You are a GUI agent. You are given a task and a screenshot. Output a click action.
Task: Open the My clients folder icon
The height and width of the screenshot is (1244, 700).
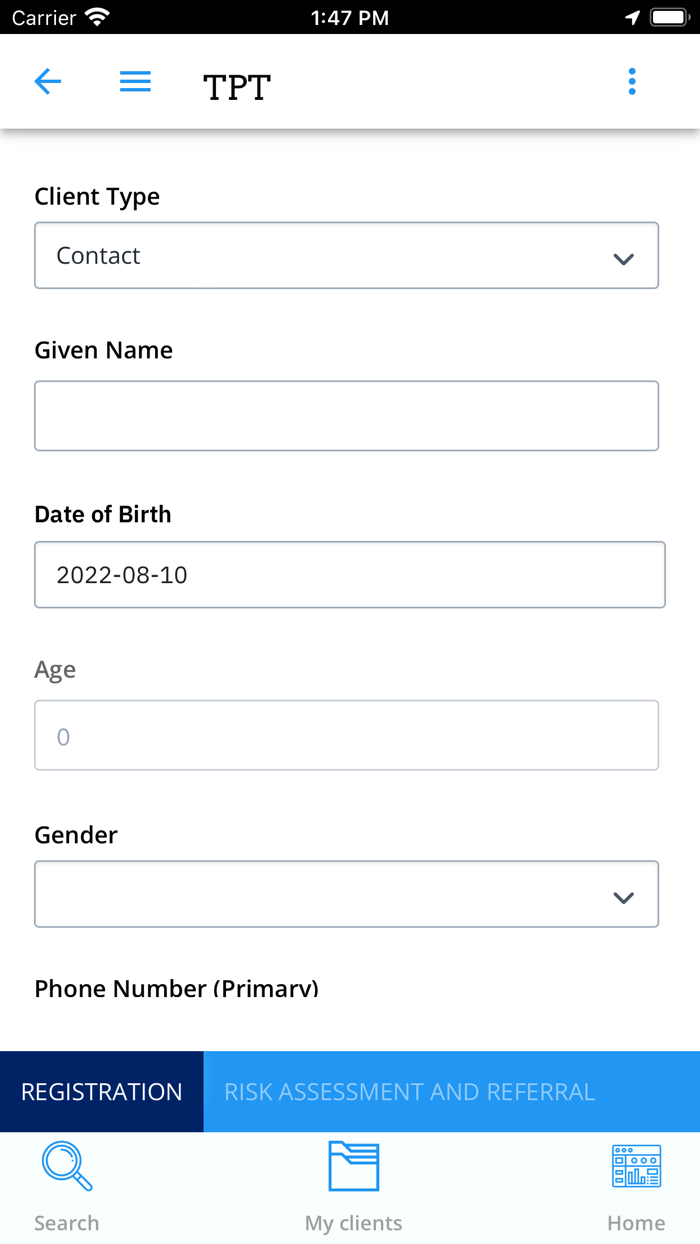coord(353,1167)
